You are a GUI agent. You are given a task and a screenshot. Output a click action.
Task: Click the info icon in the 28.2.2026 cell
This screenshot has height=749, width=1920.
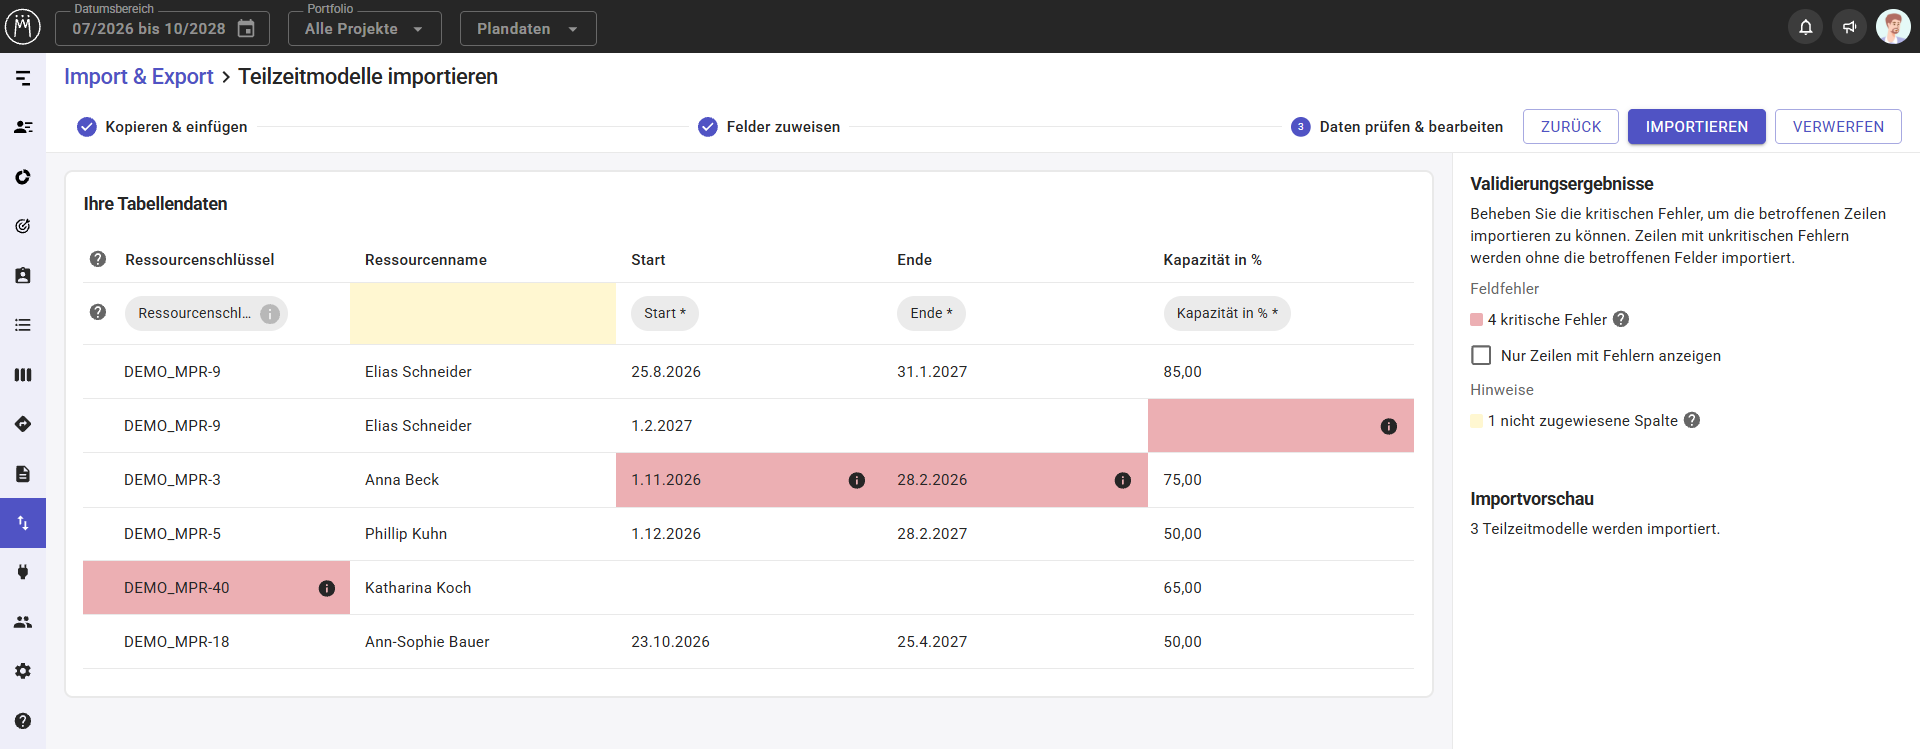[x=1123, y=480]
